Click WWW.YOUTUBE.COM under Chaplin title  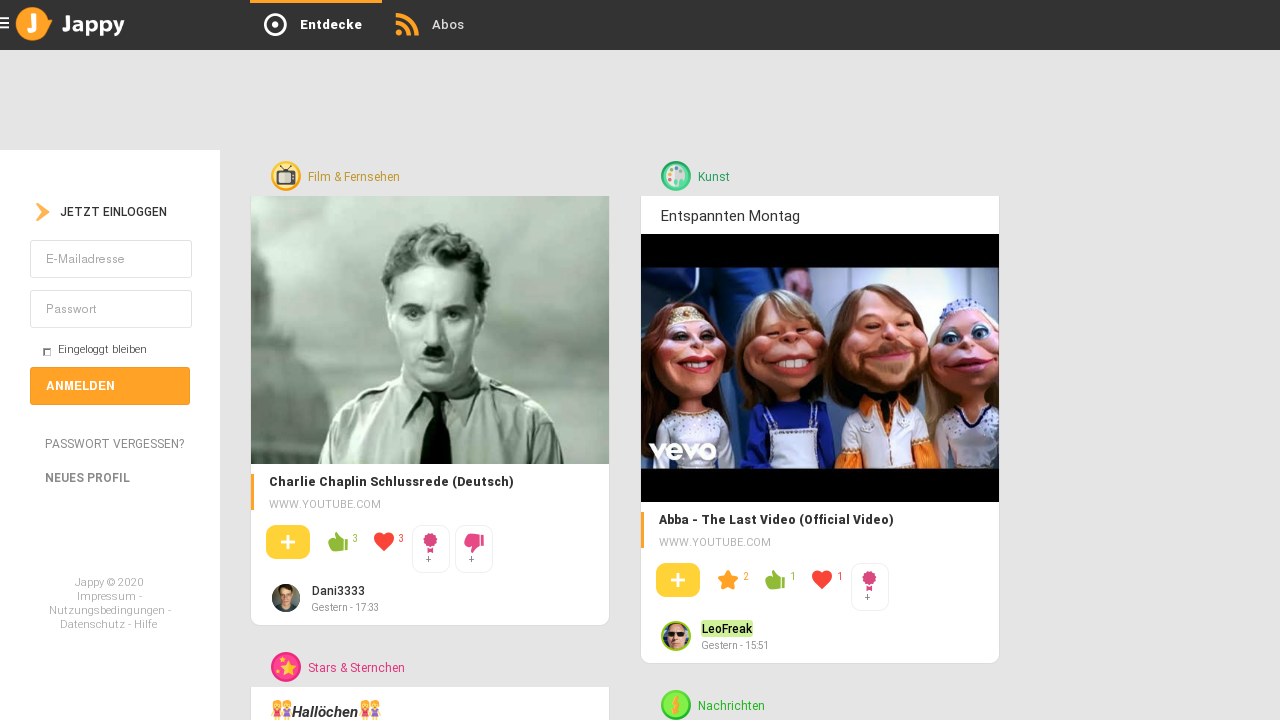click(325, 505)
